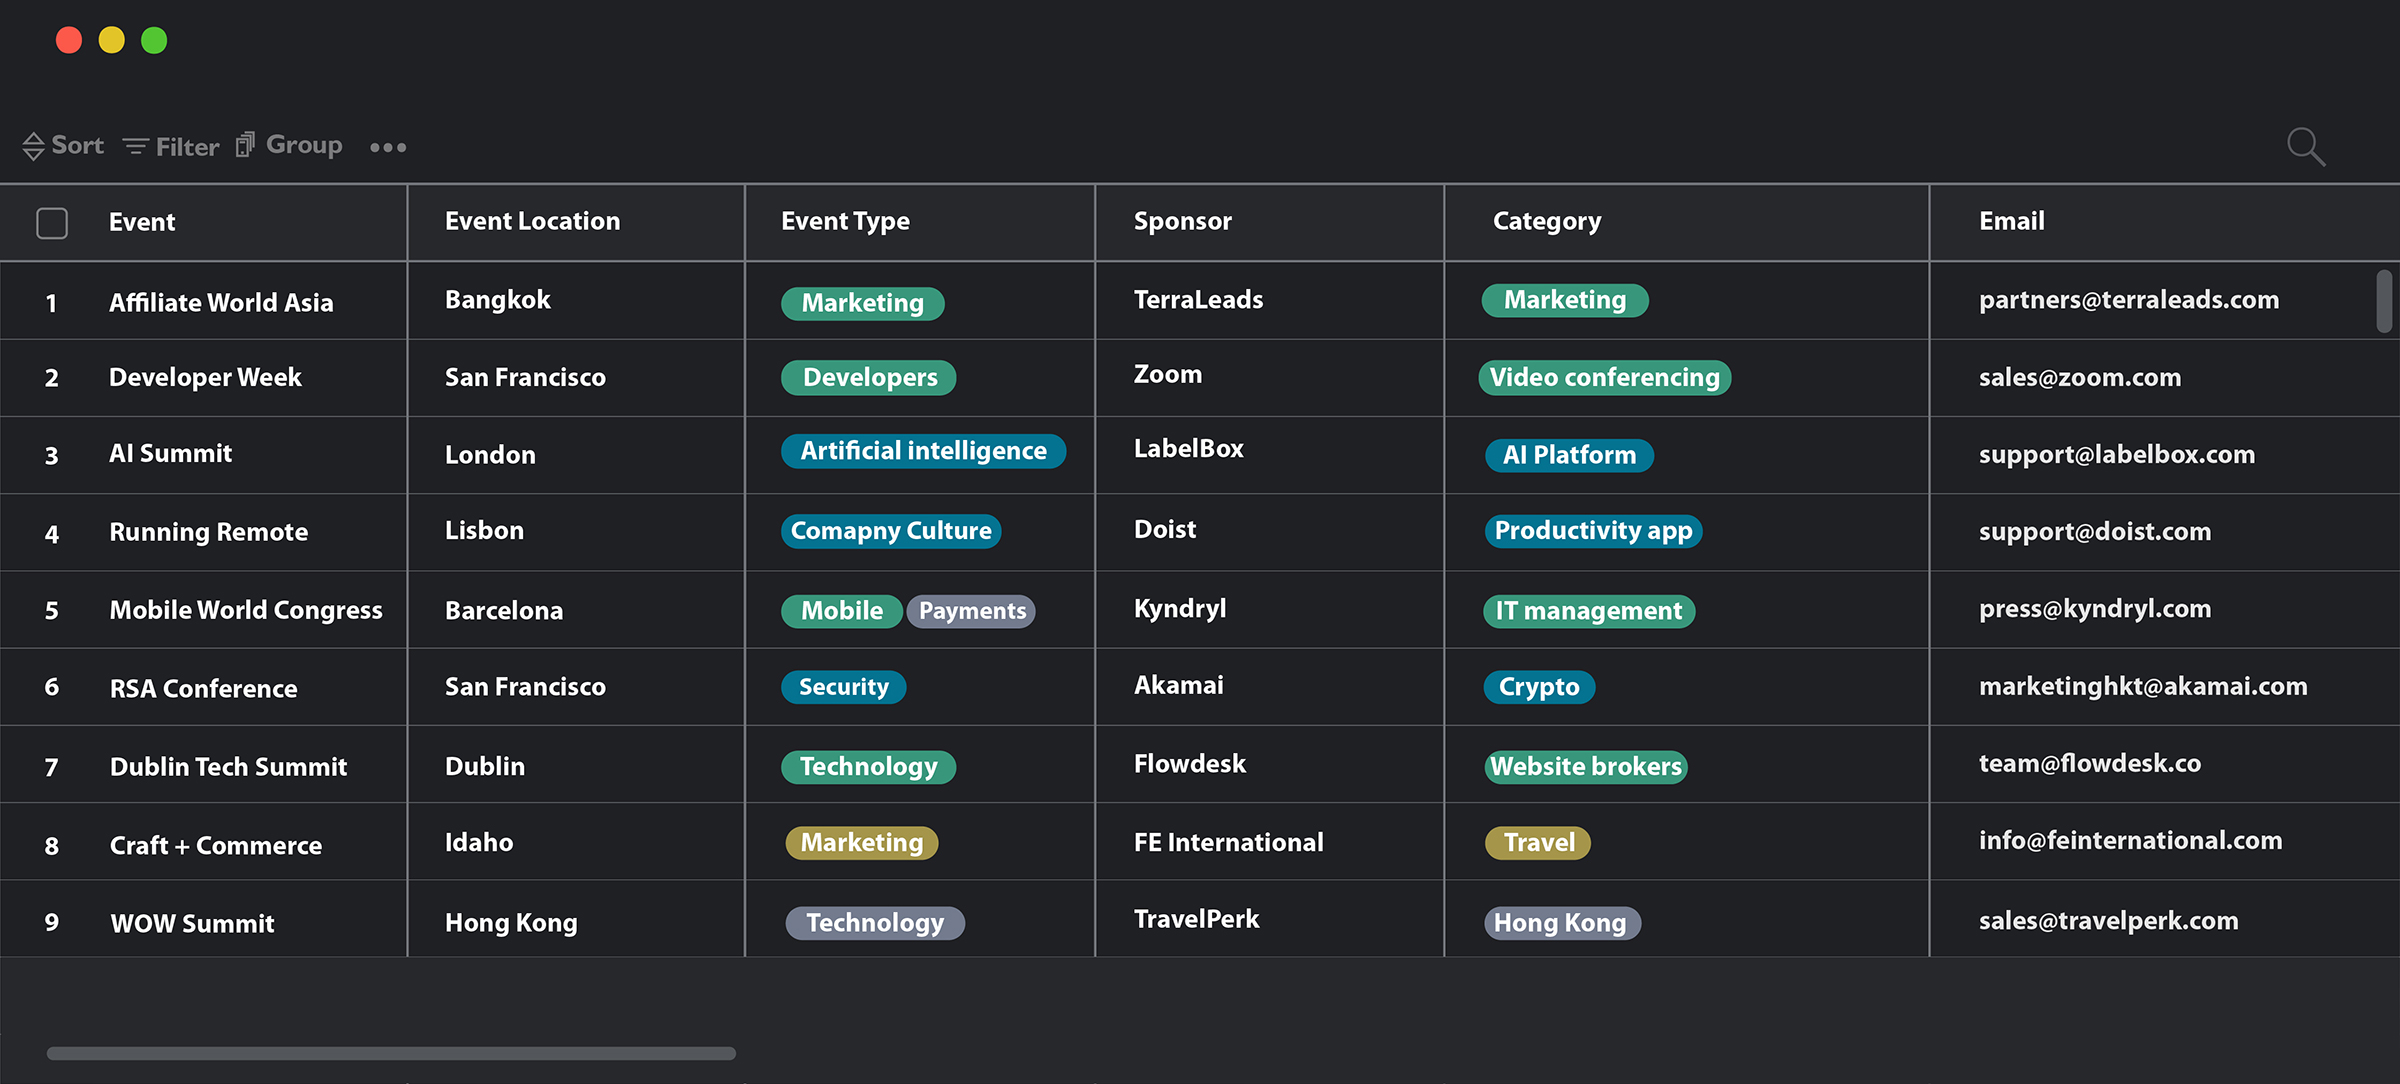Select the Video conferencing category tag
Viewport: 2400px width, 1084px height.
(x=1604, y=378)
